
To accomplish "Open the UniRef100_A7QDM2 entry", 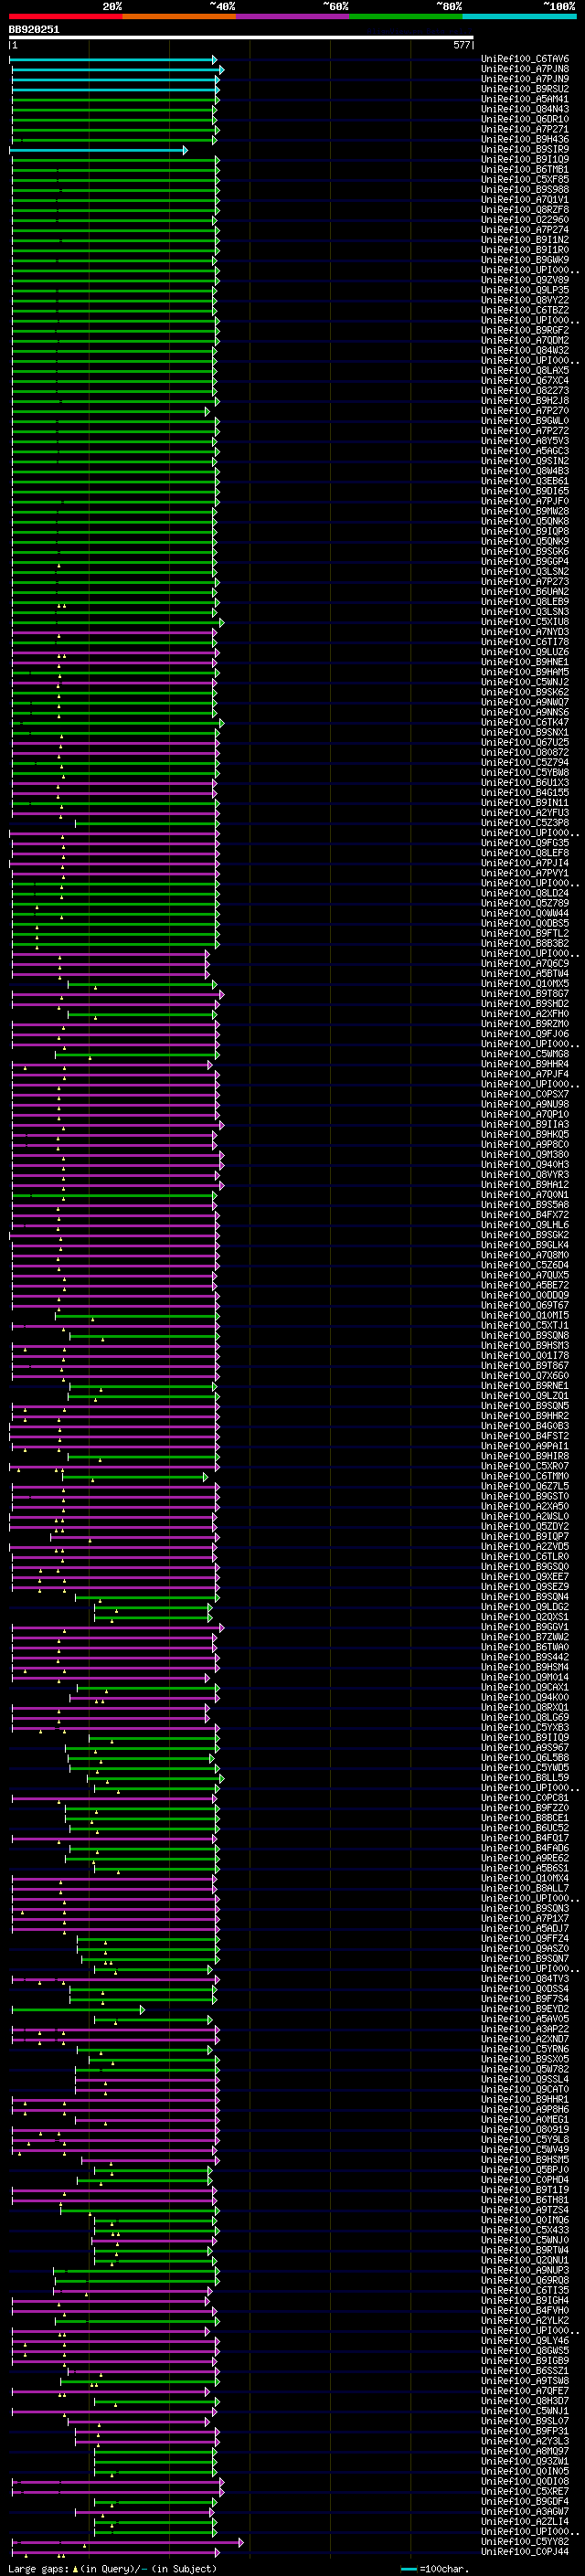I will click(525, 340).
